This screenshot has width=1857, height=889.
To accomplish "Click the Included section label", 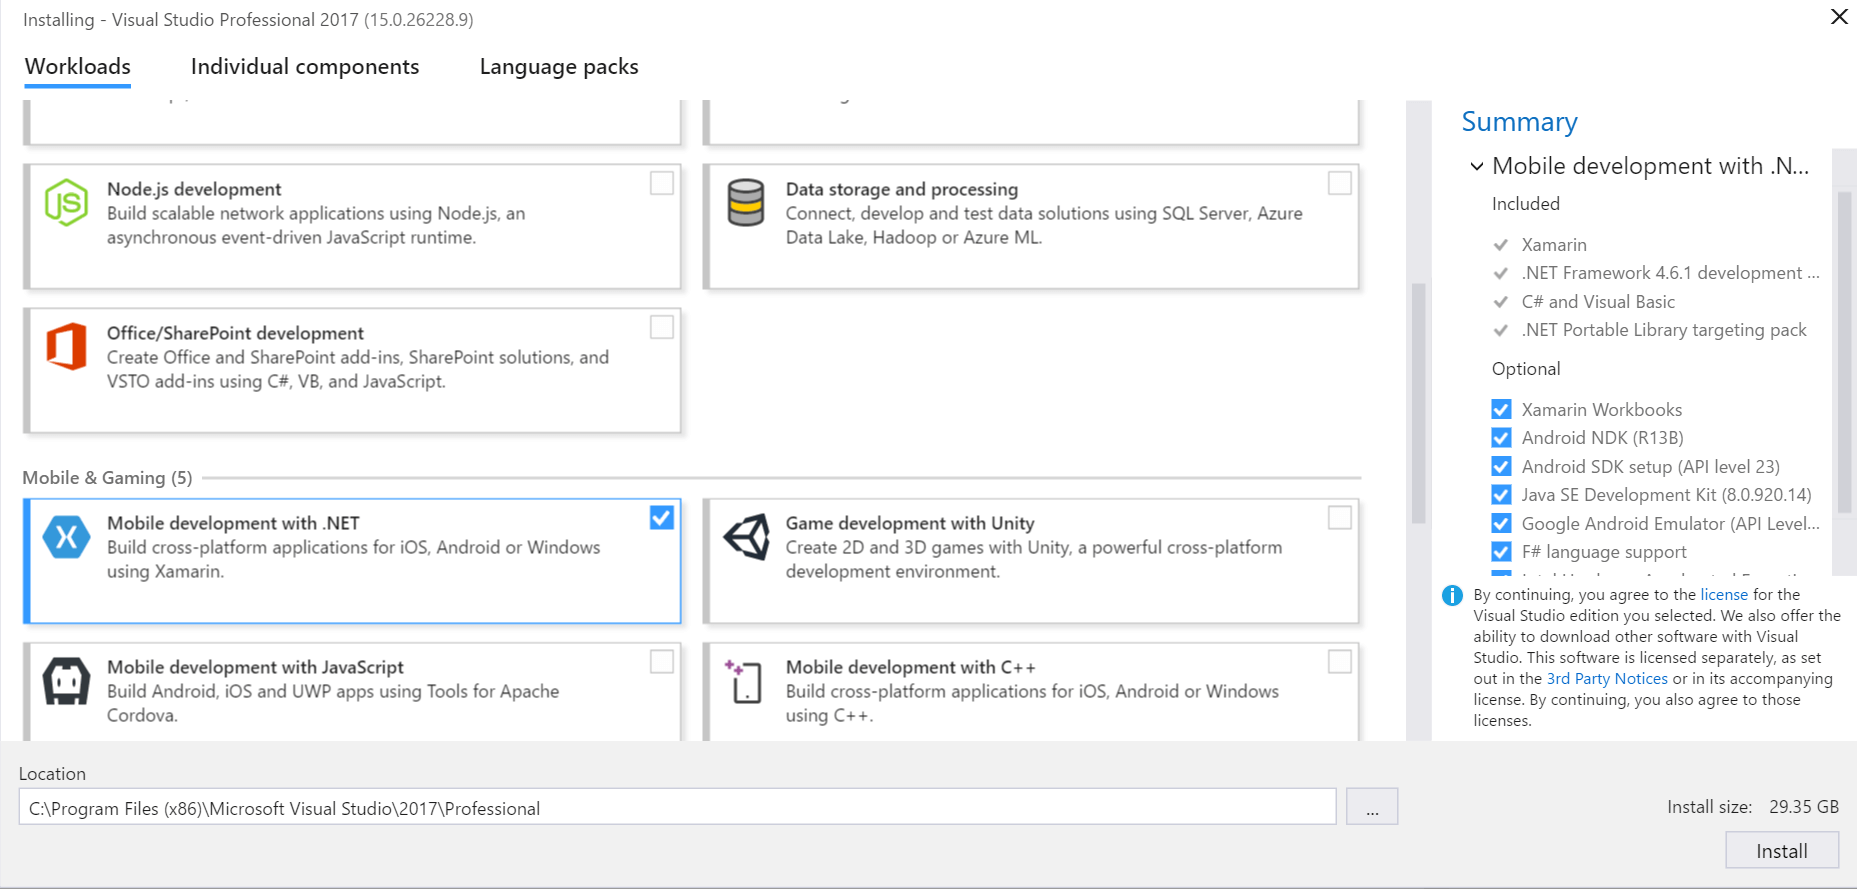I will tap(1526, 204).
